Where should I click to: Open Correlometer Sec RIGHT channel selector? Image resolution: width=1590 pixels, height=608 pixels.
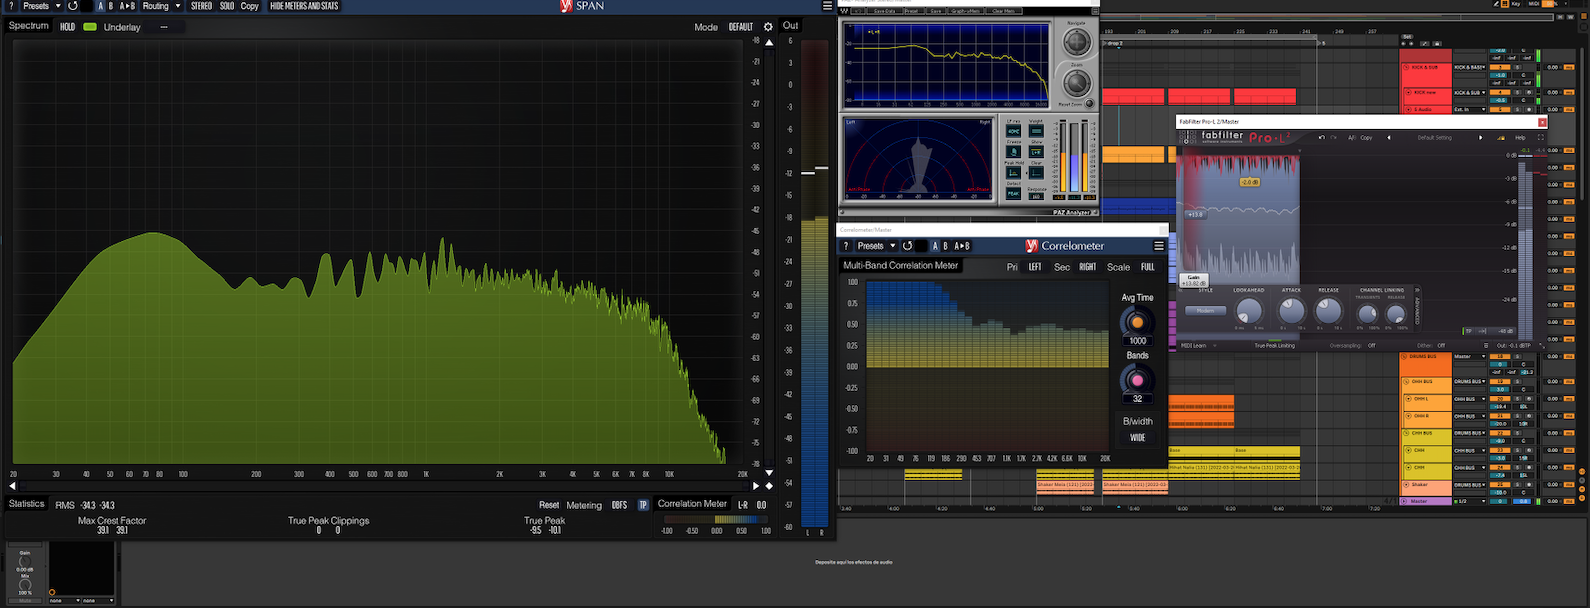[1088, 267]
